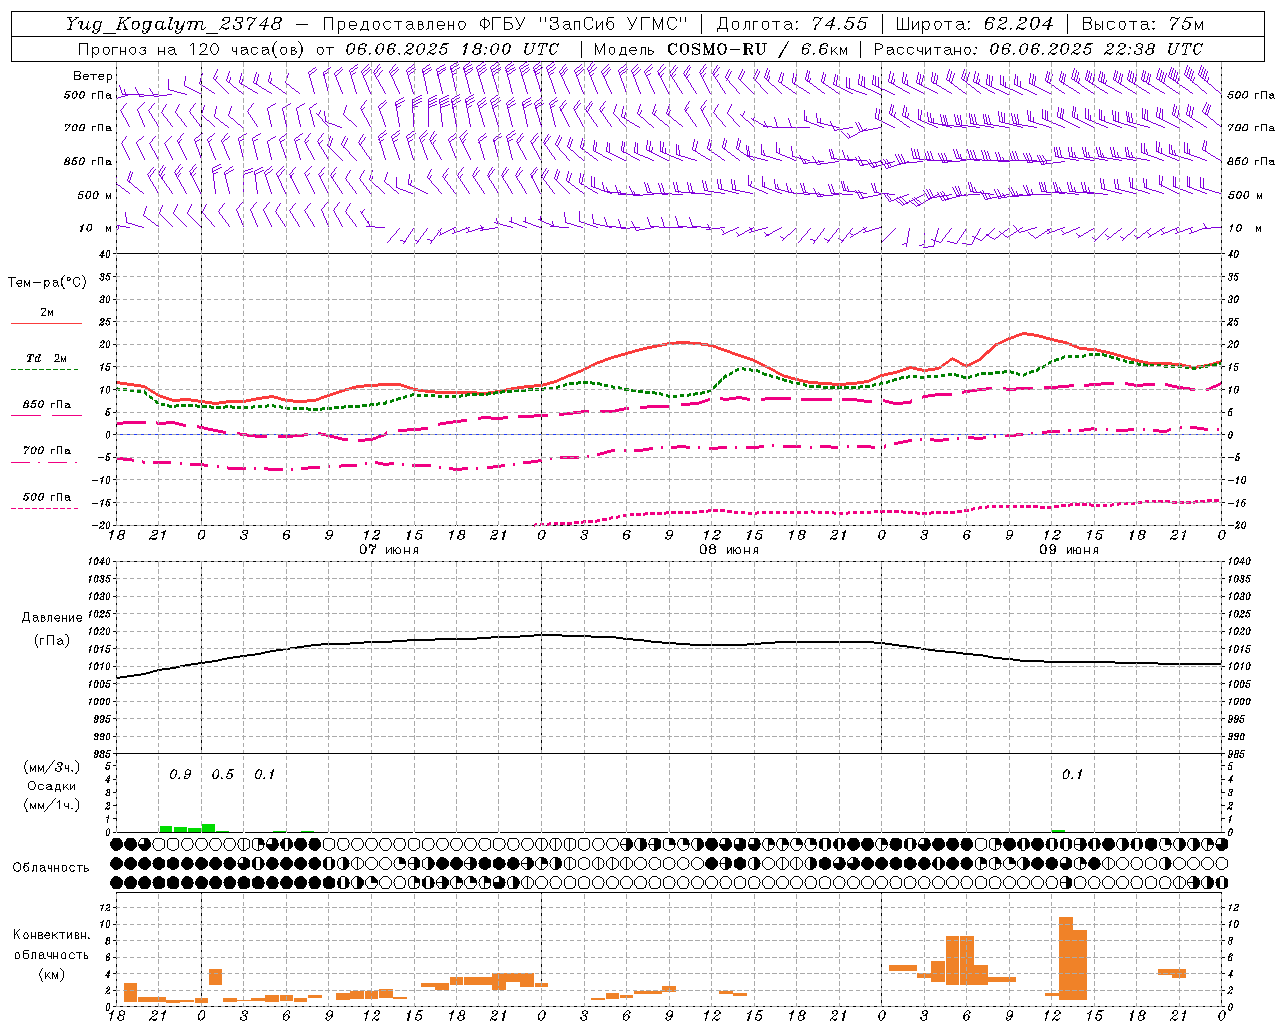The width and height of the screenshot is (1280, 1024).
Task: Select the forecast start text 06.06.2025 18:00 UTC
Action: coord(452,49)
